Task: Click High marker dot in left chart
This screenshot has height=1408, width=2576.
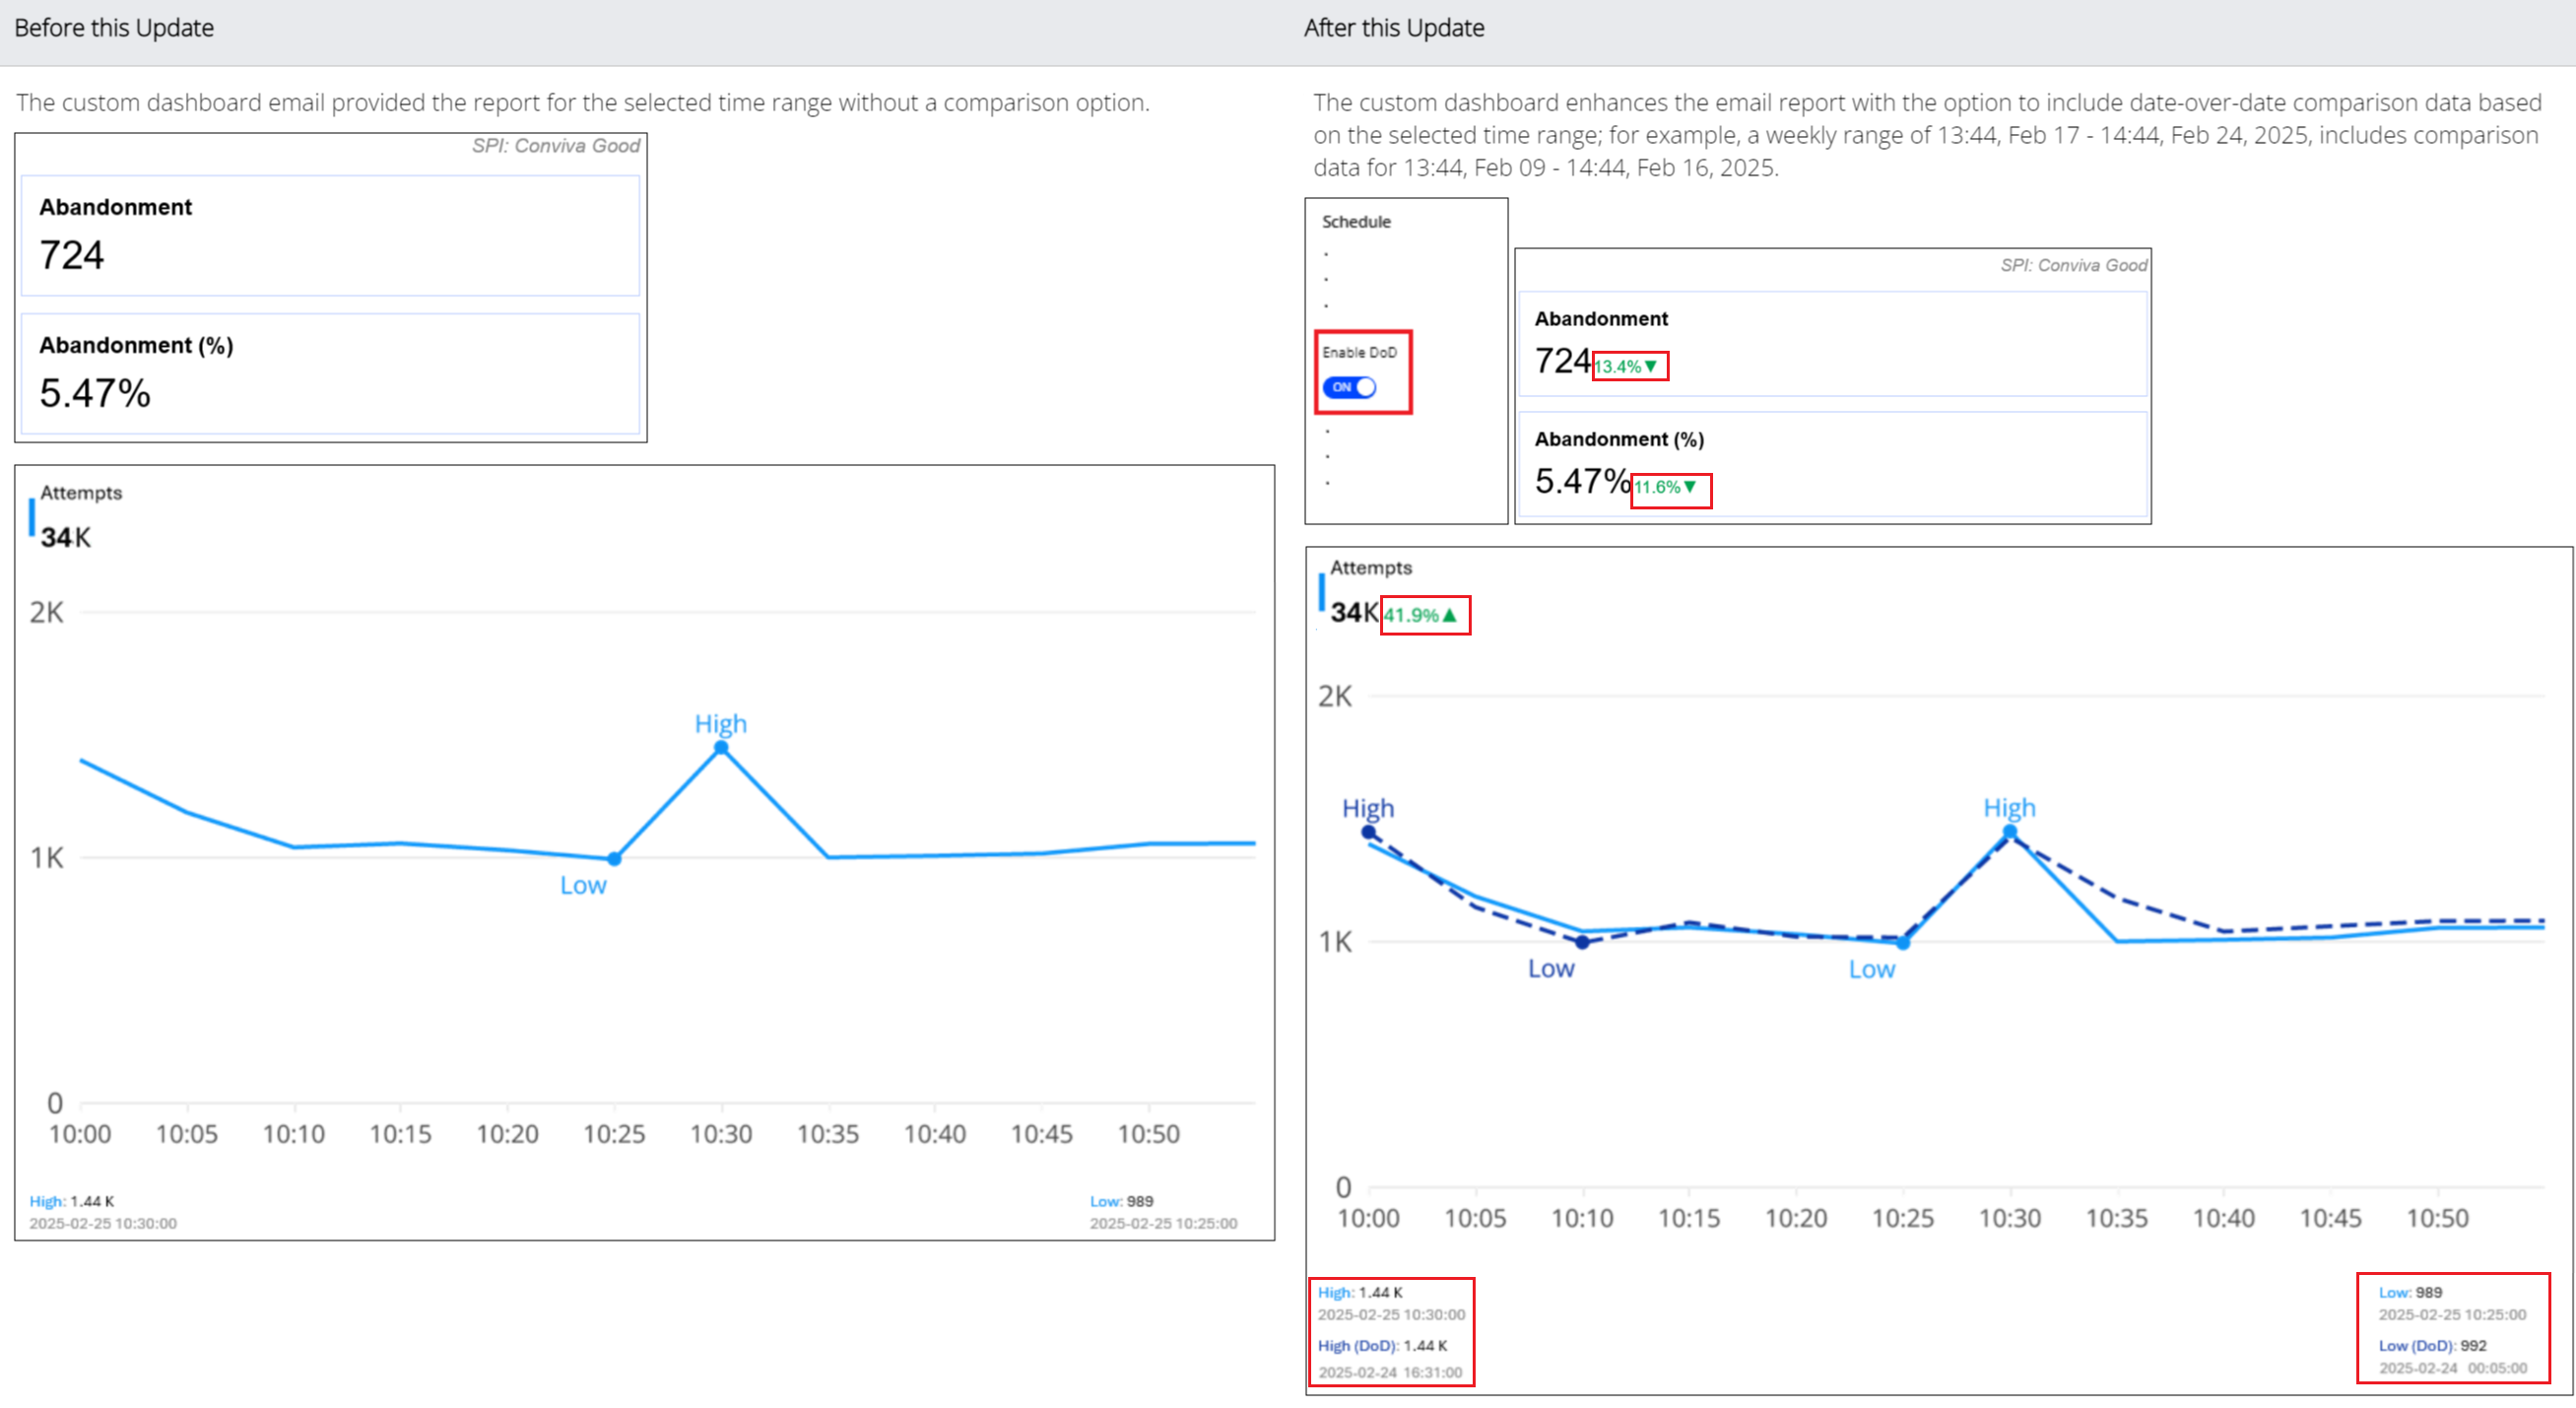Action: 721,747
